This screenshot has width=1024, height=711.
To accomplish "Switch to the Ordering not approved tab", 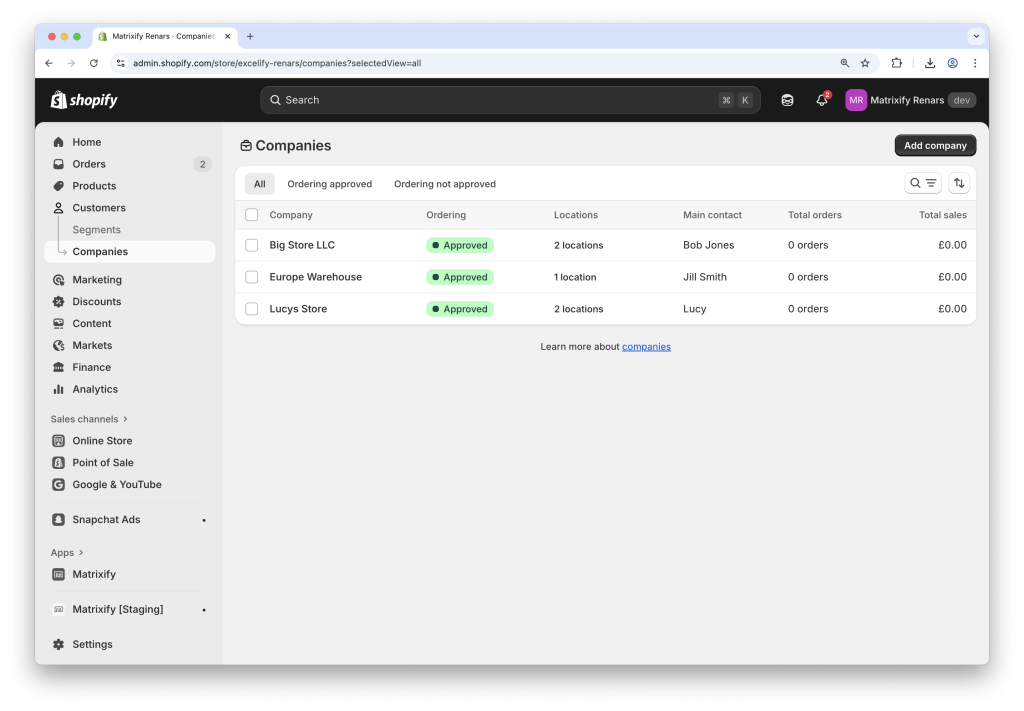I will point(444,184).
